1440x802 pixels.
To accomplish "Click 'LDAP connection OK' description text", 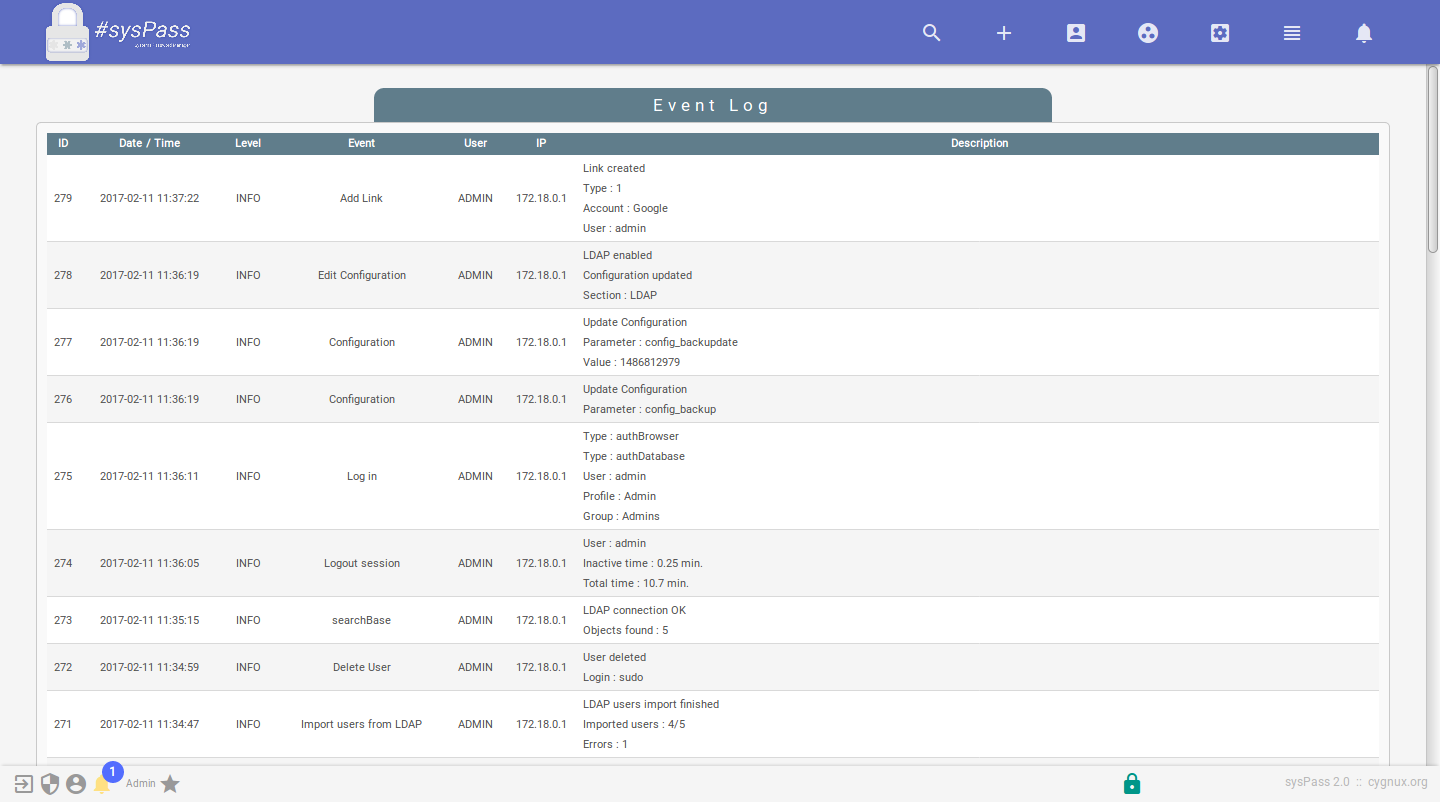I will pos(634,610).
